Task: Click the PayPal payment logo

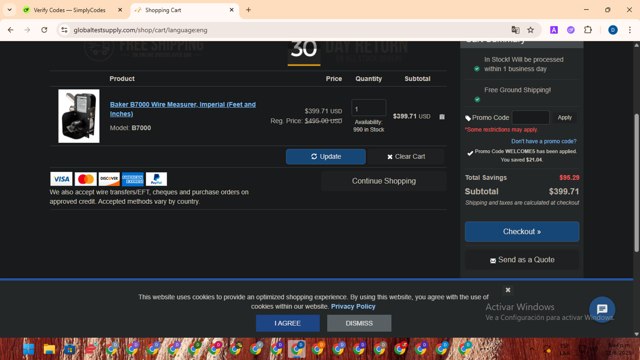Action: pyautogui.click(x=156, y=179)
